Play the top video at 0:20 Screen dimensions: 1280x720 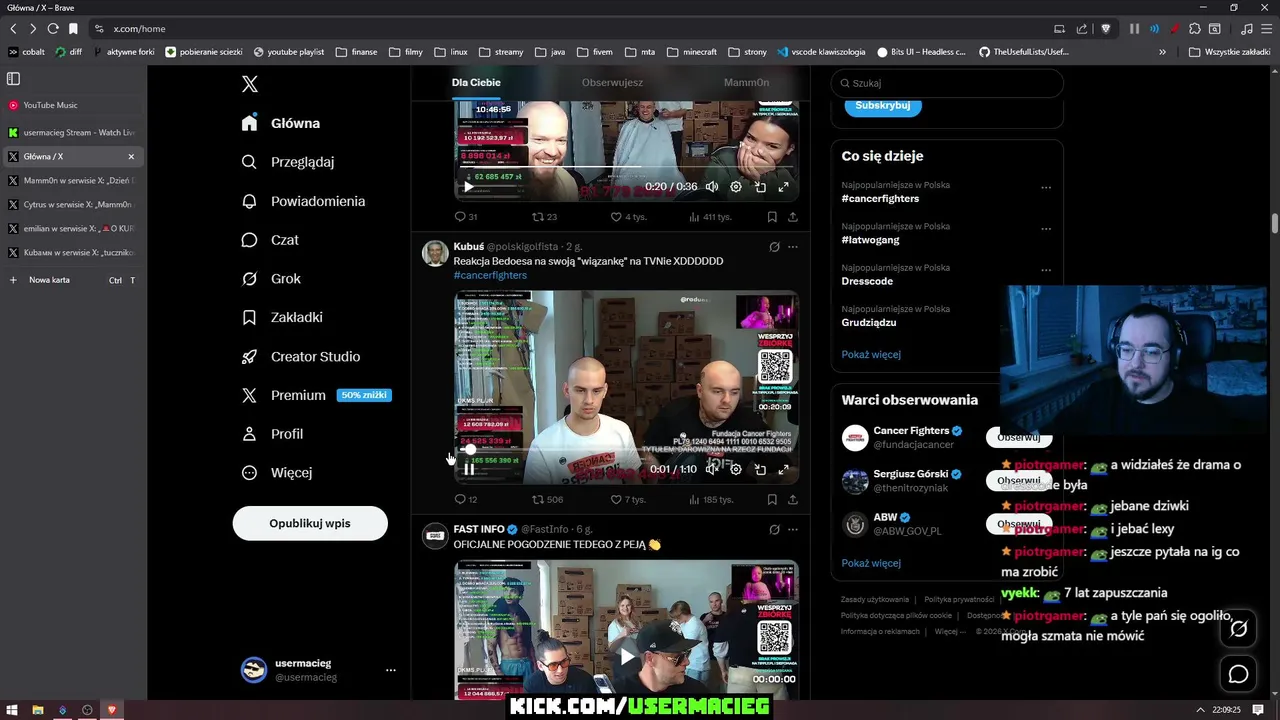[468, 187]
